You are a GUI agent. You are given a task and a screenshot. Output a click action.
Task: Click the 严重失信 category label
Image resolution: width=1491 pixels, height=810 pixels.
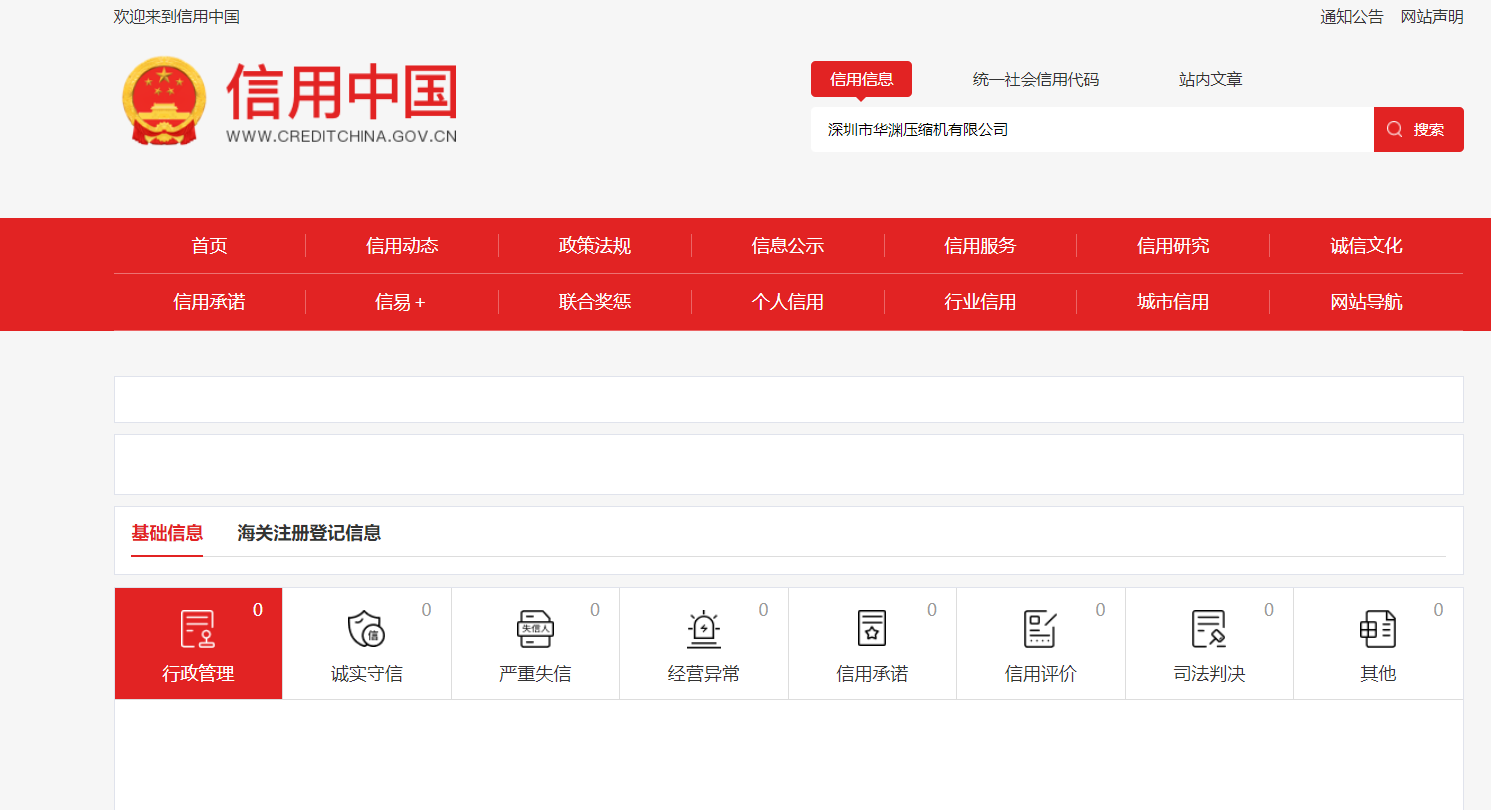[x=535, y=674]
